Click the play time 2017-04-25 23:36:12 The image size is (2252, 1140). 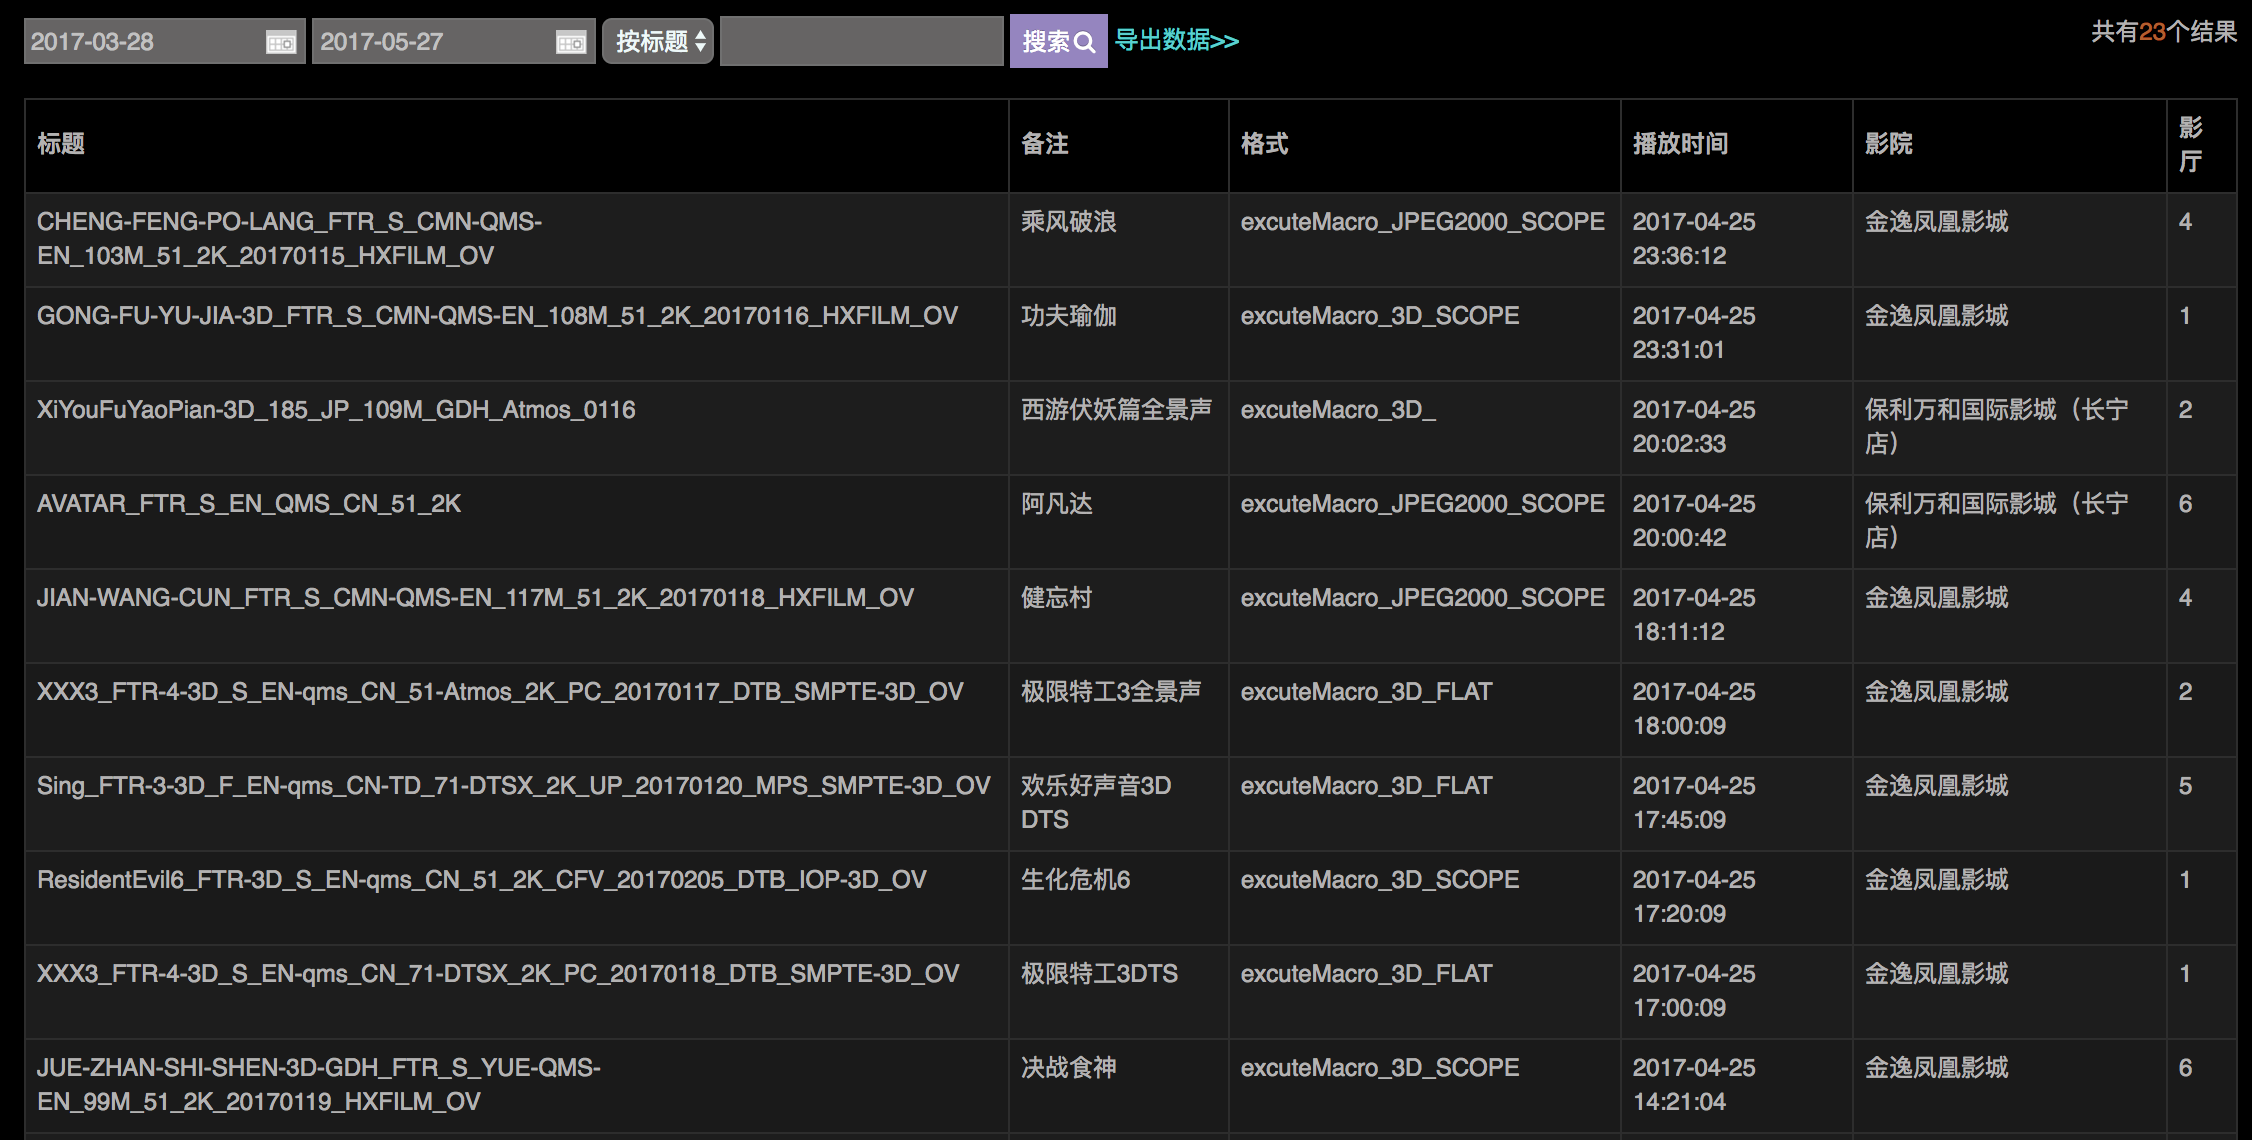click(1694, 238)
